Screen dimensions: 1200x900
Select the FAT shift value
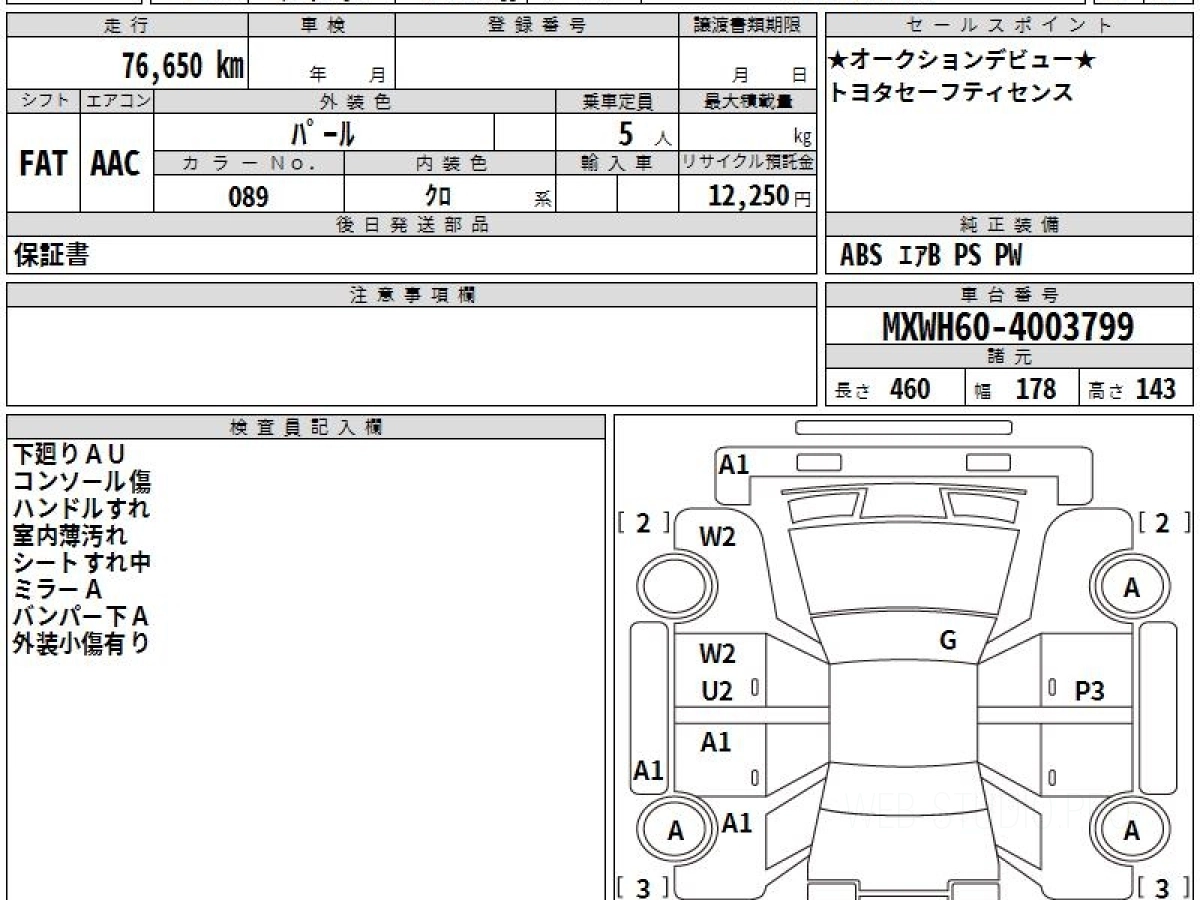pos(43,164)
